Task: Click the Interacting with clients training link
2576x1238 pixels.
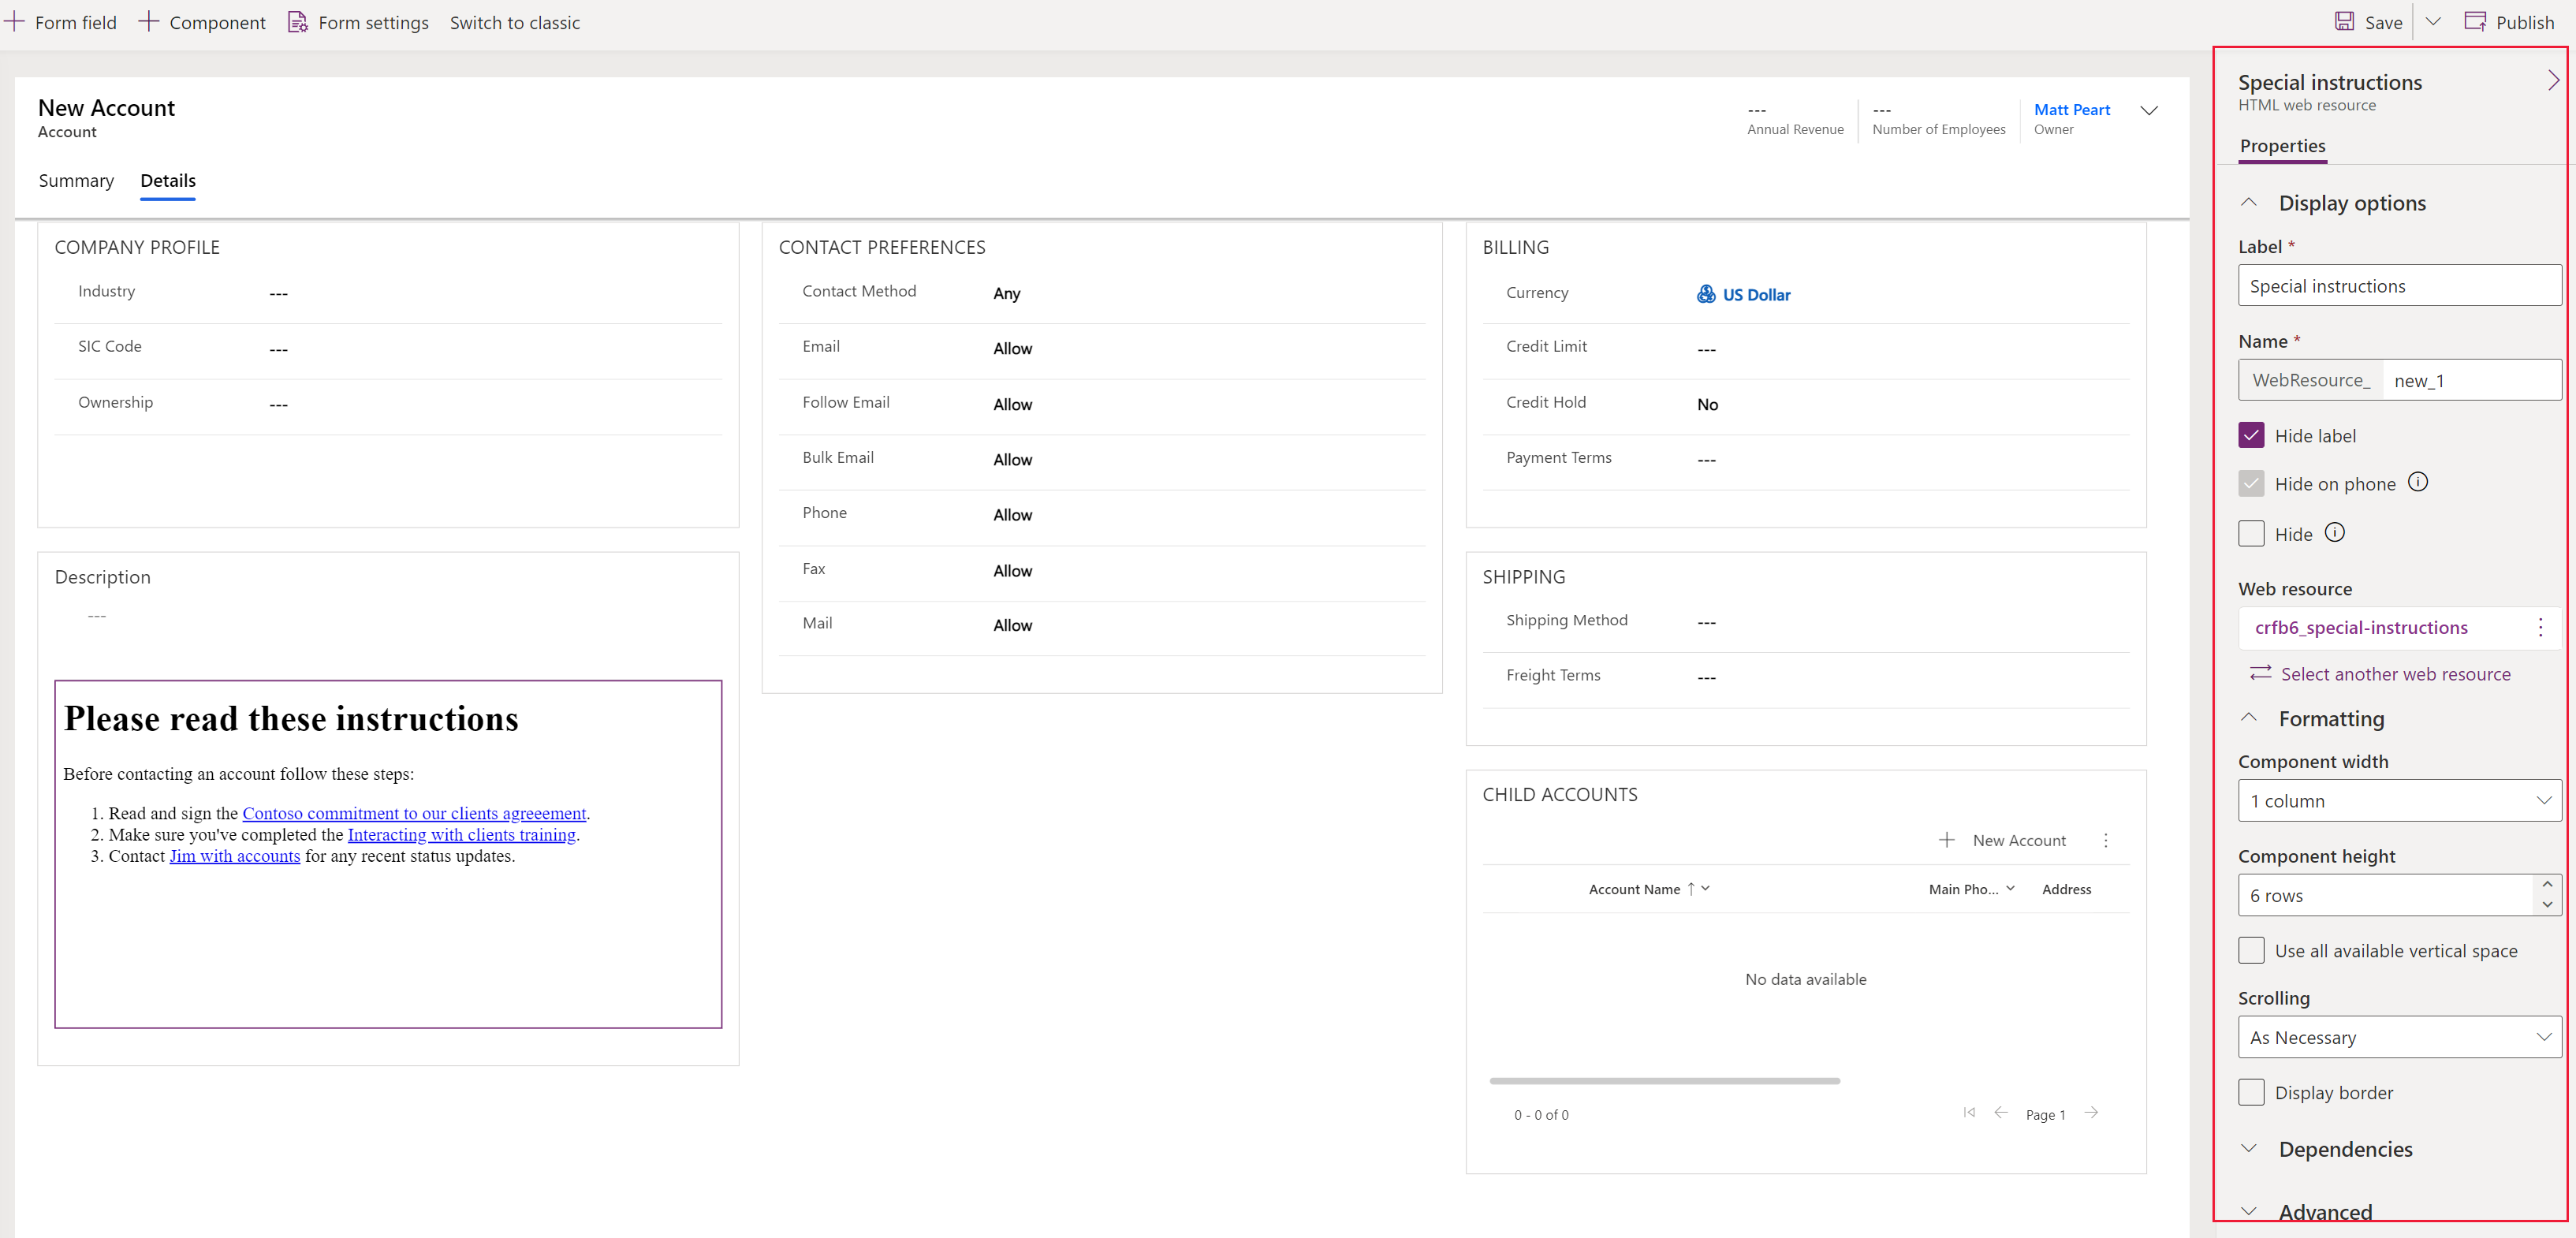Action: coord(460,834)
